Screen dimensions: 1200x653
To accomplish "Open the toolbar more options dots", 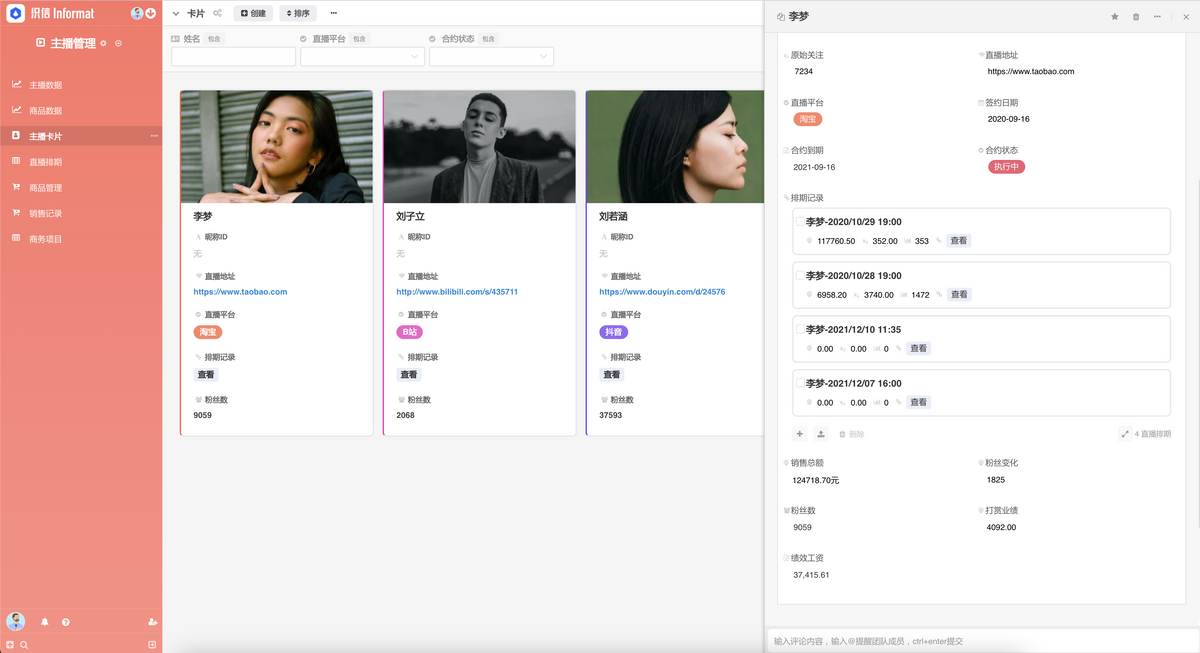I will tap(333, 14).
